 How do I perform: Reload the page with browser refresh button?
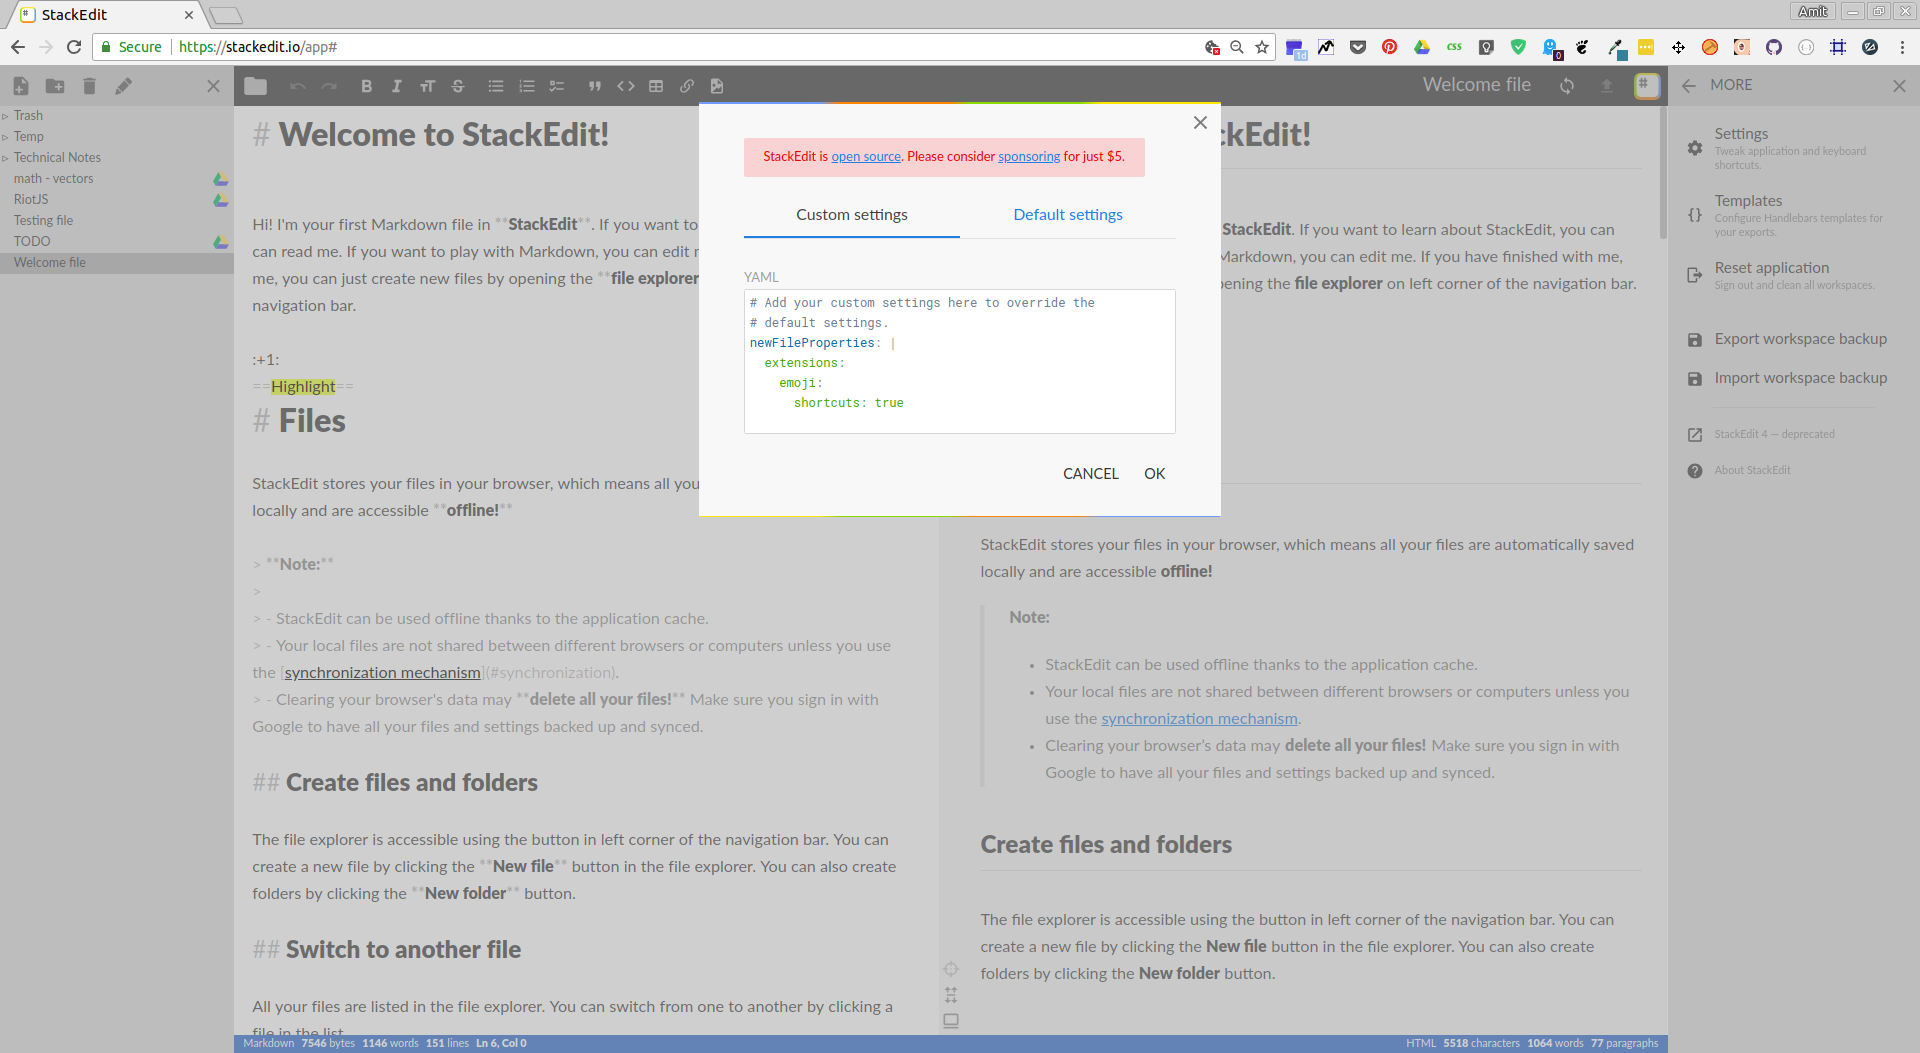(74, 47)
